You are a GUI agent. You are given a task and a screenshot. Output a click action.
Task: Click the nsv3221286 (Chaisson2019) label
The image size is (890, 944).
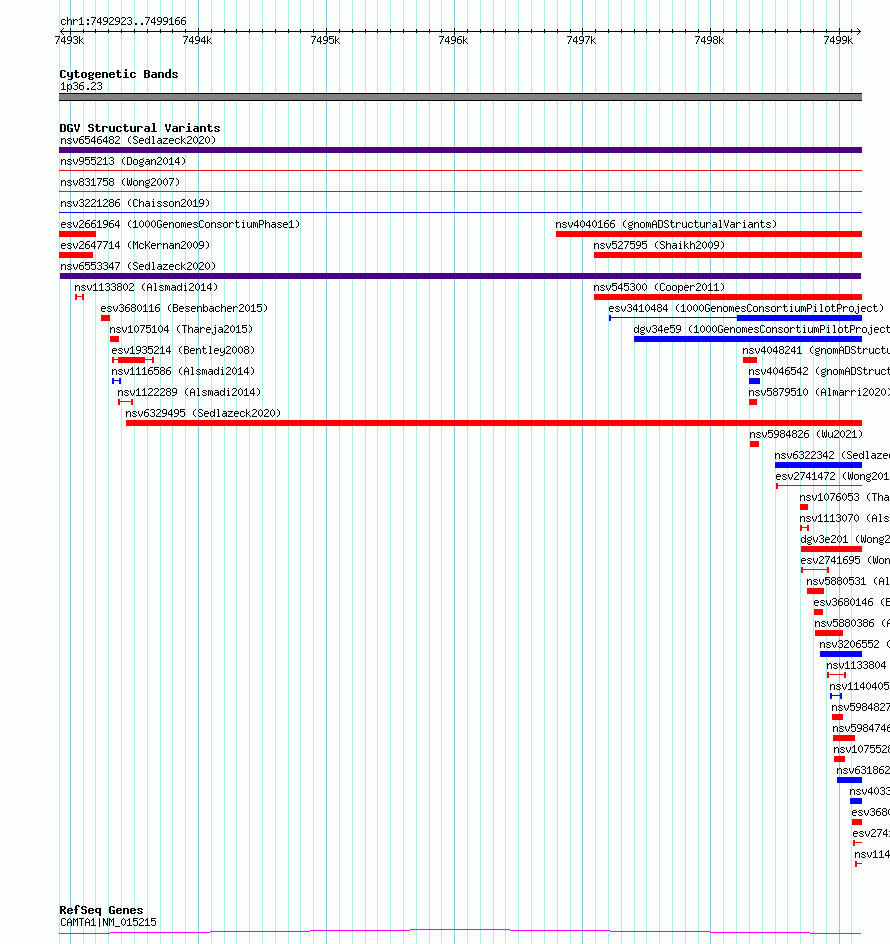[135, 203]
